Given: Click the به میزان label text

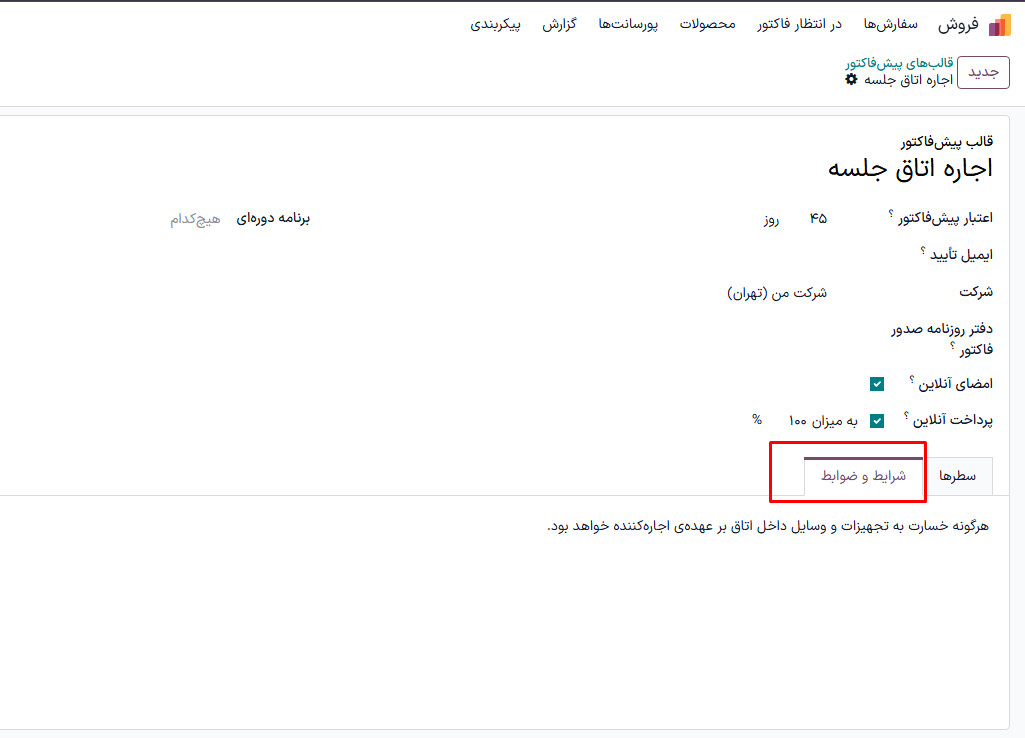Looking at the screenshot, I should pyautogui.click(x=834, y=421).
